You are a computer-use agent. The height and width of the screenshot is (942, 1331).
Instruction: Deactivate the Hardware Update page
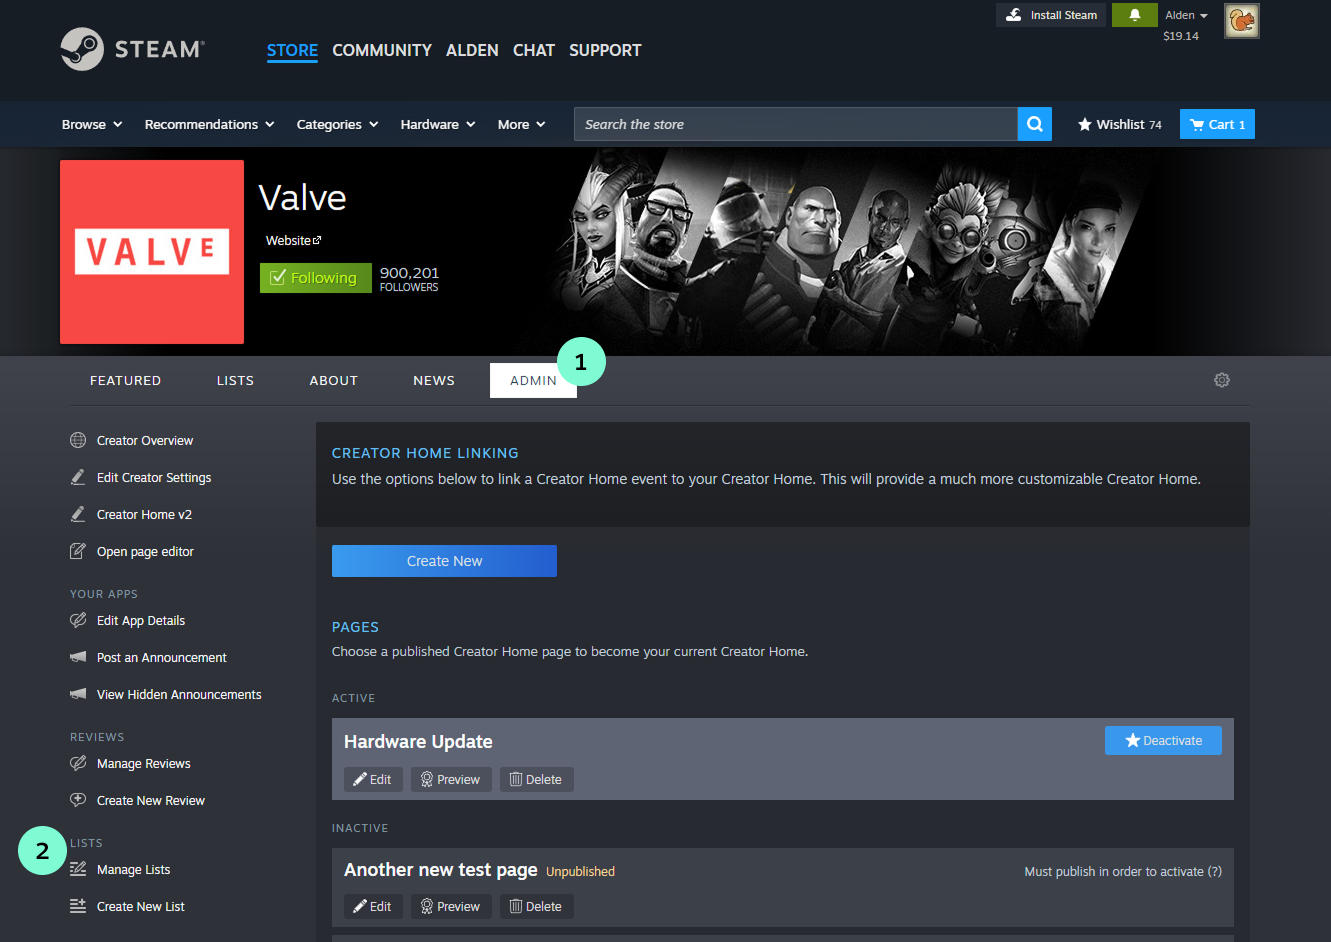(1163, 740)
